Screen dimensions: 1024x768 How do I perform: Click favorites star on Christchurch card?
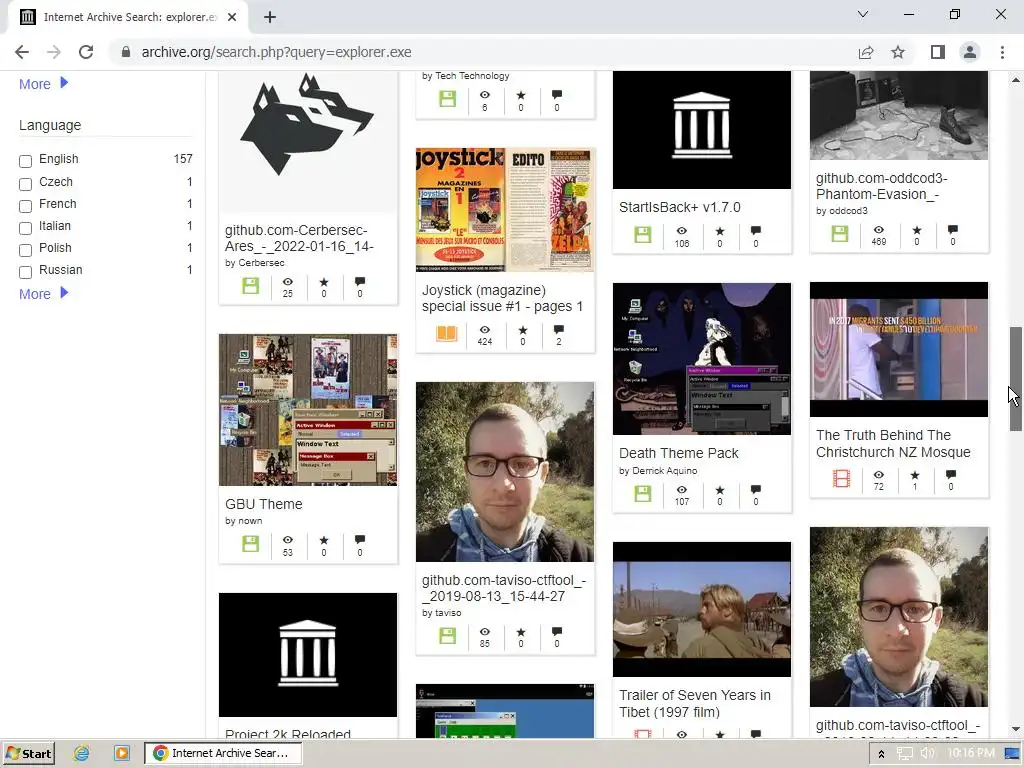click(x=915, y=475)
